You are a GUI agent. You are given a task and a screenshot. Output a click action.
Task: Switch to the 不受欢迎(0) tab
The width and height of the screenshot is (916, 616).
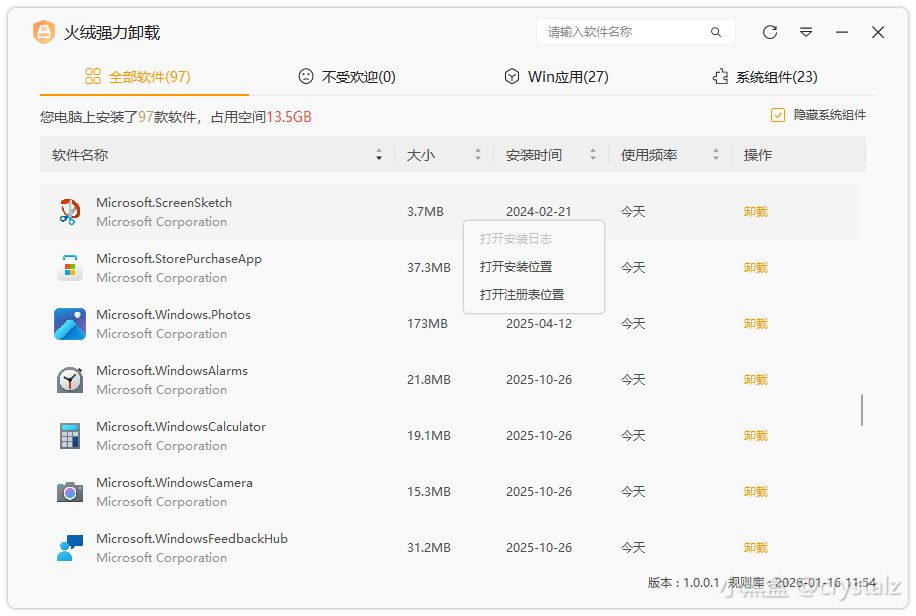(x=347, y=77)
